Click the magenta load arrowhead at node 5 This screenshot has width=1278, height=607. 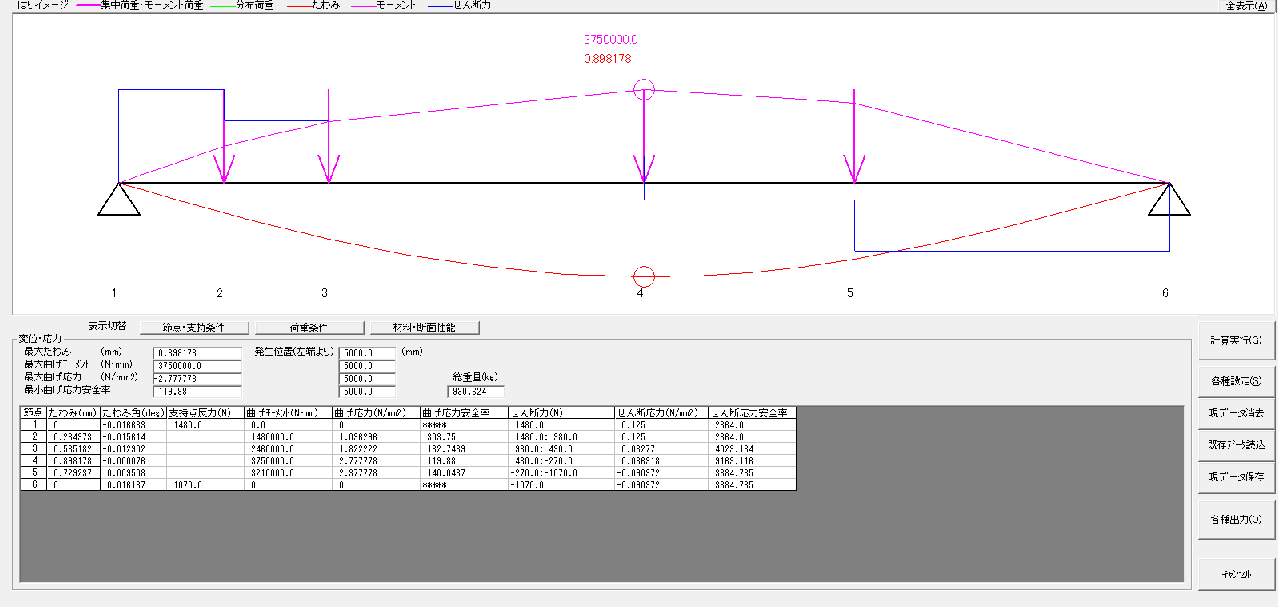click(854, 170)
